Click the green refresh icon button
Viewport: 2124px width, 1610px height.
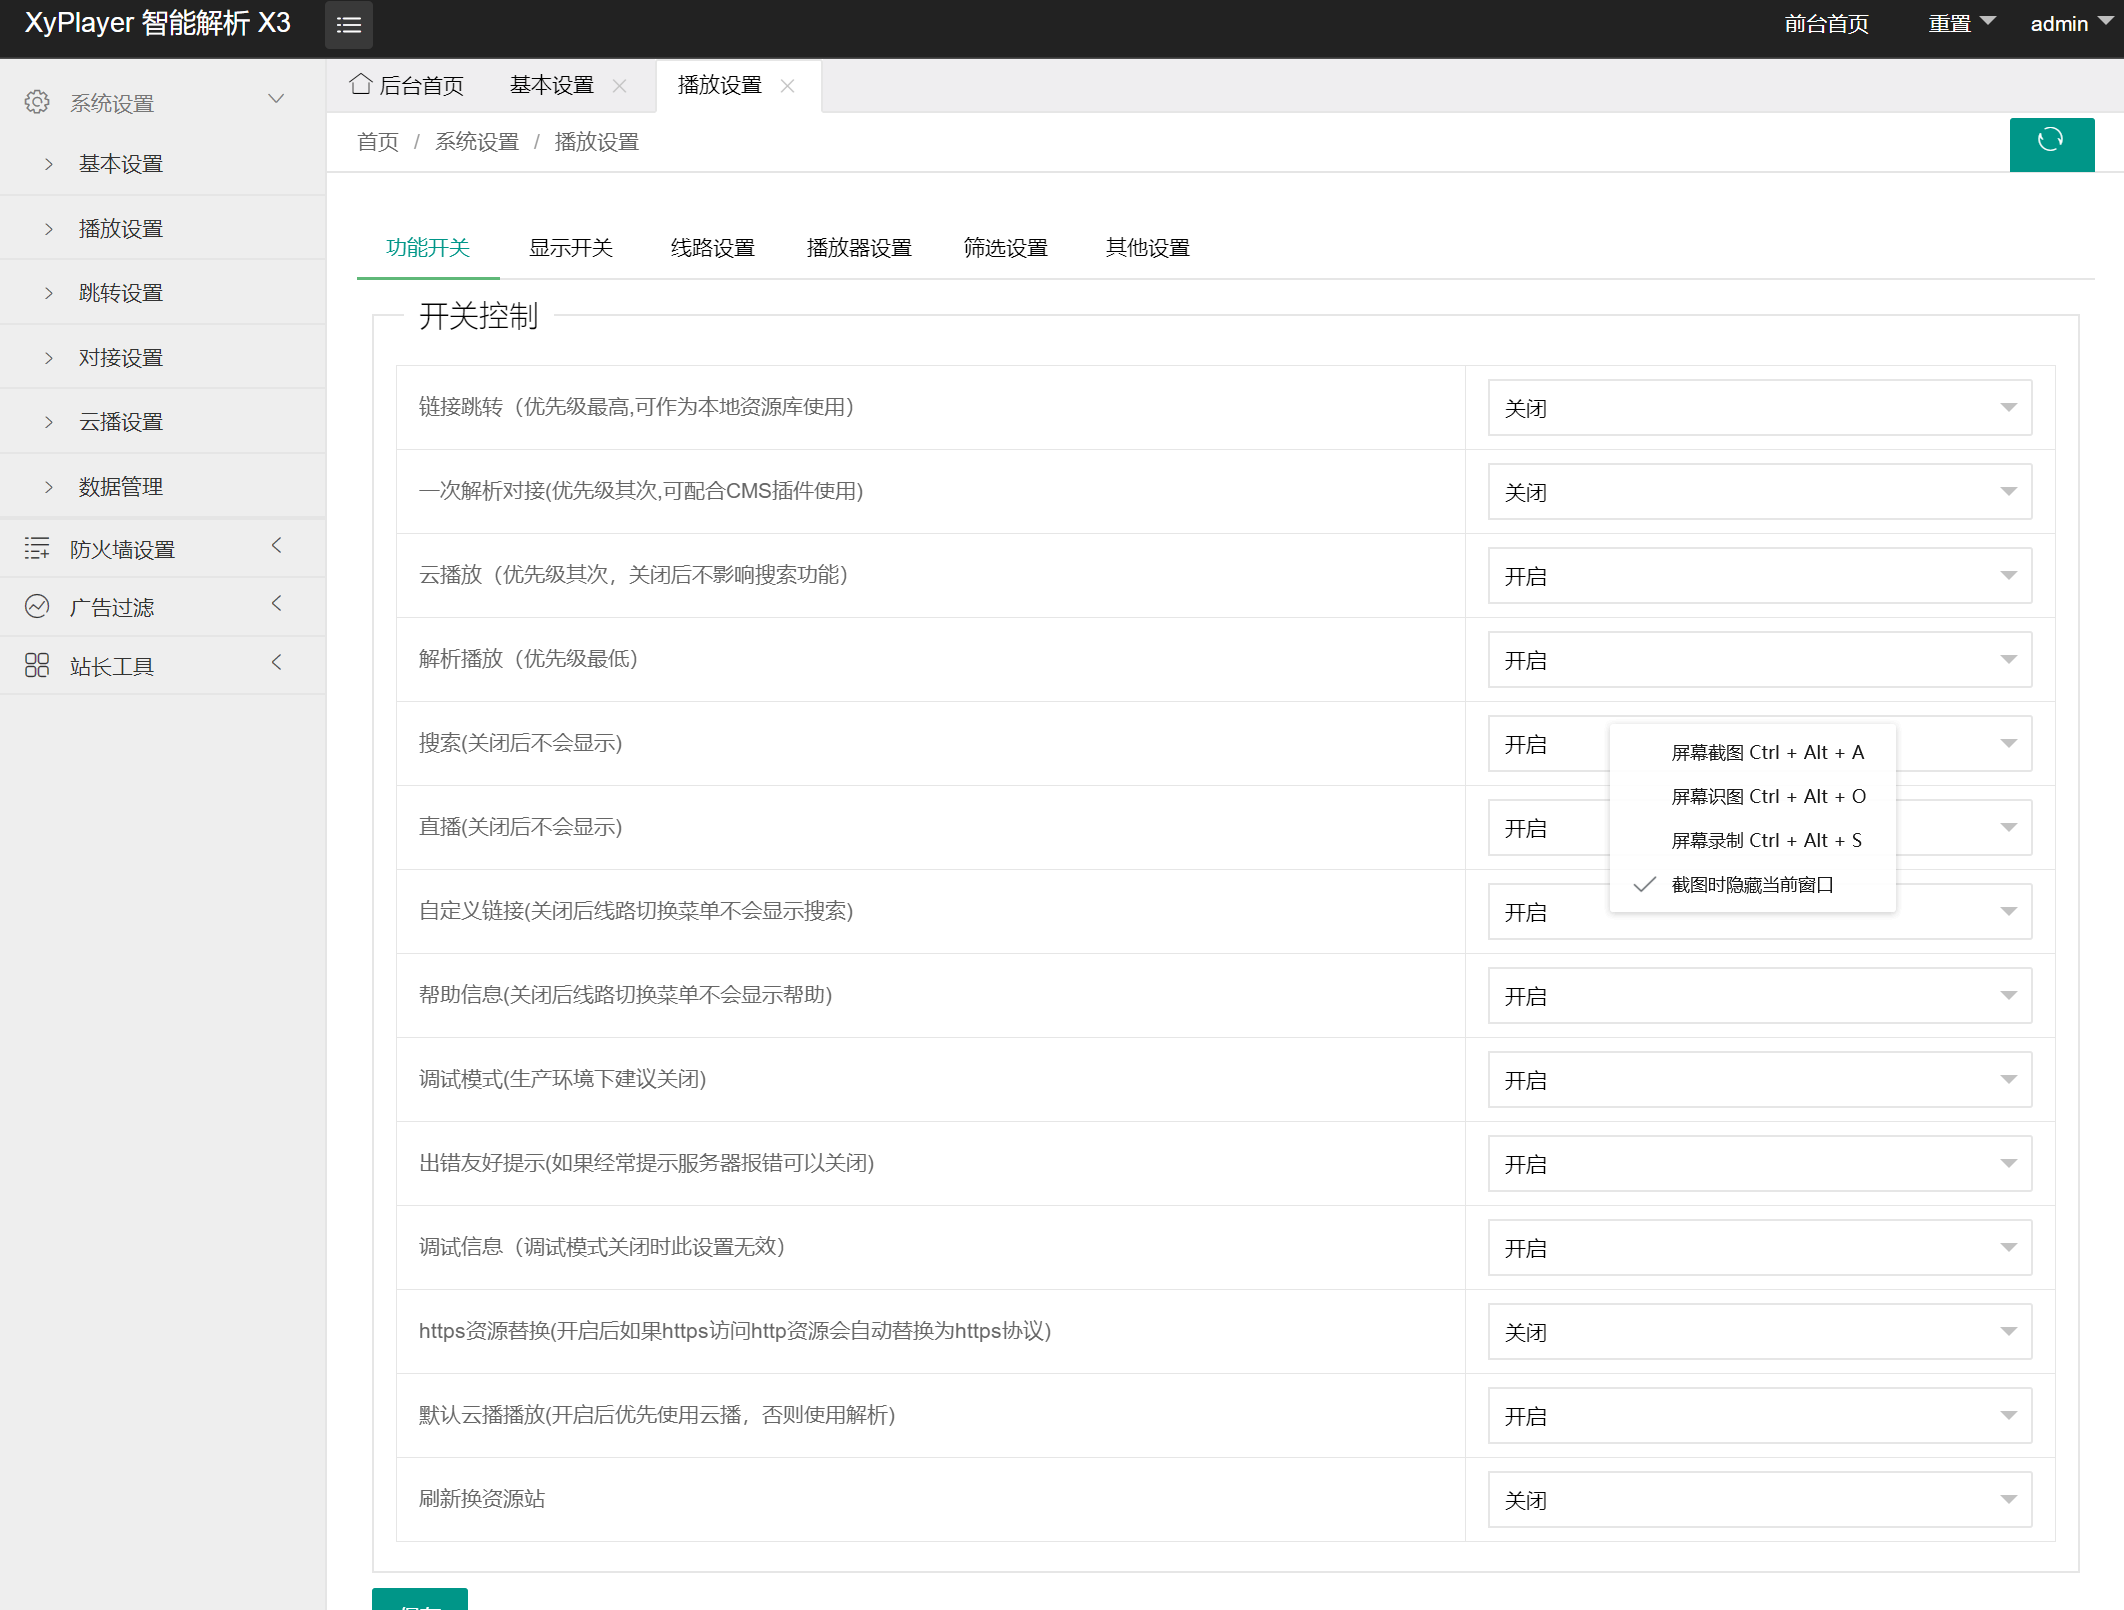pos(2051,143)
